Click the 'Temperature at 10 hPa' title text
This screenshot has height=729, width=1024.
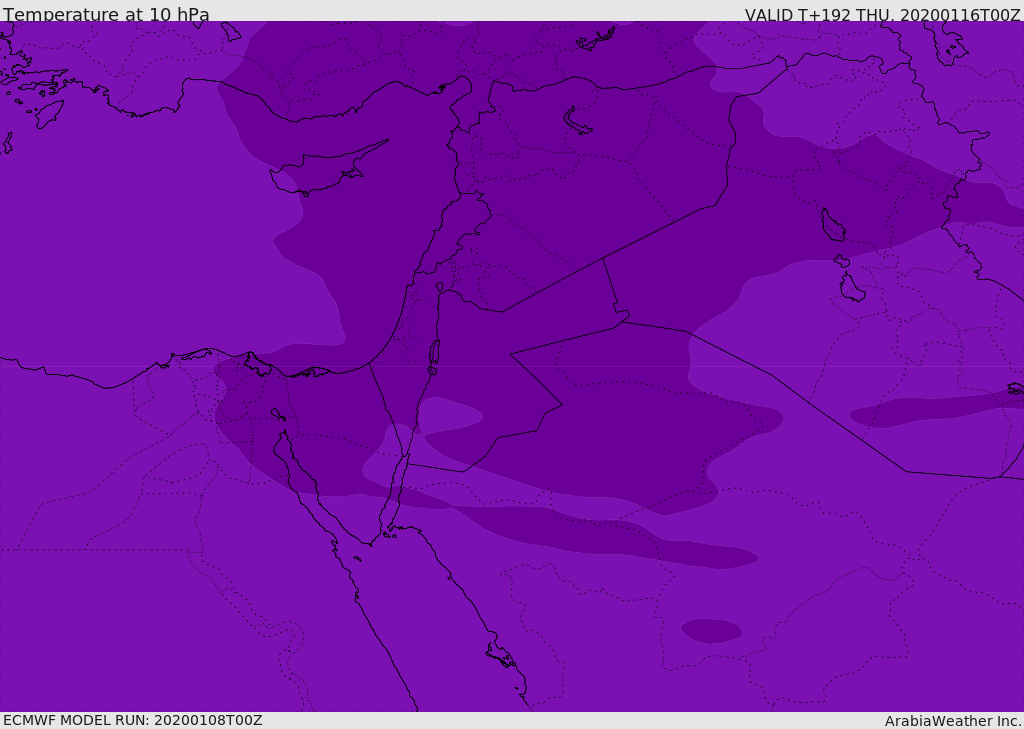[106, 14]
